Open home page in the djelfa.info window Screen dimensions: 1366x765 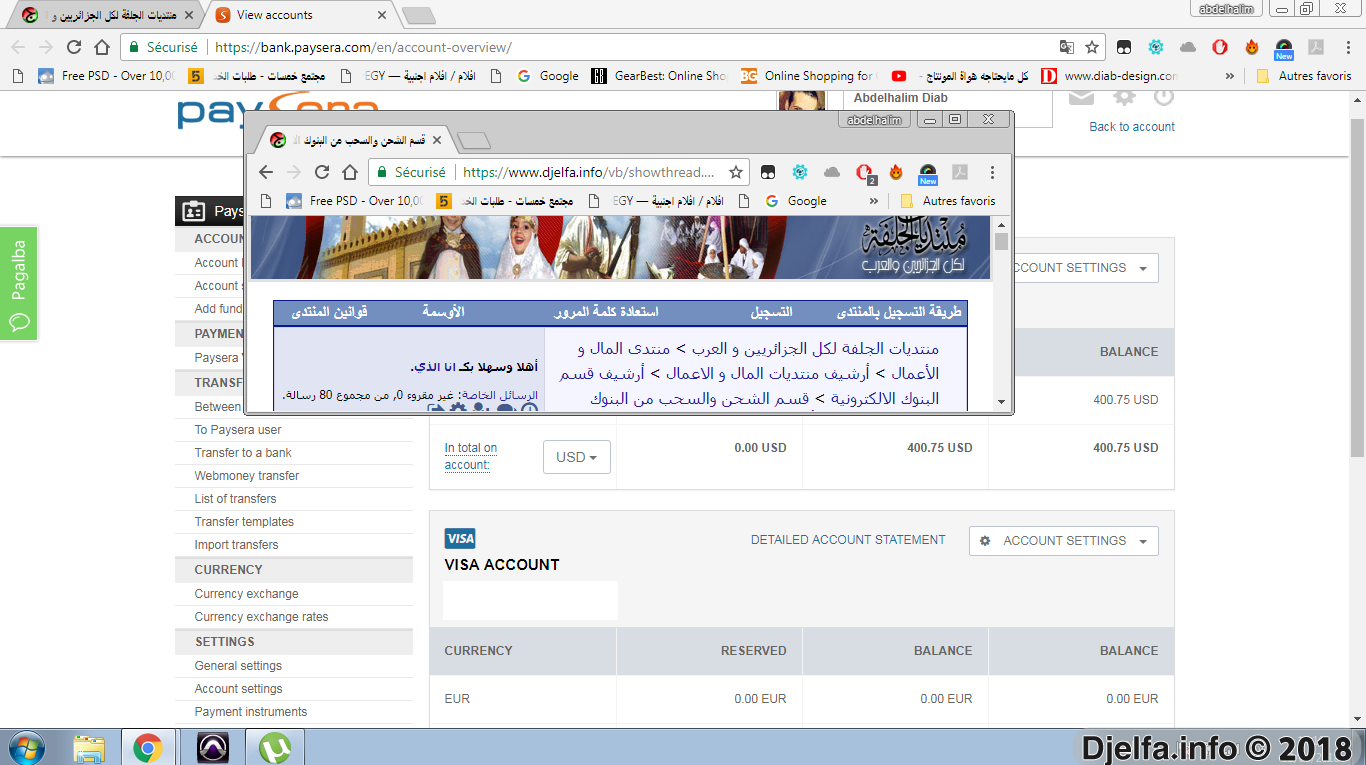pos(350,172)
